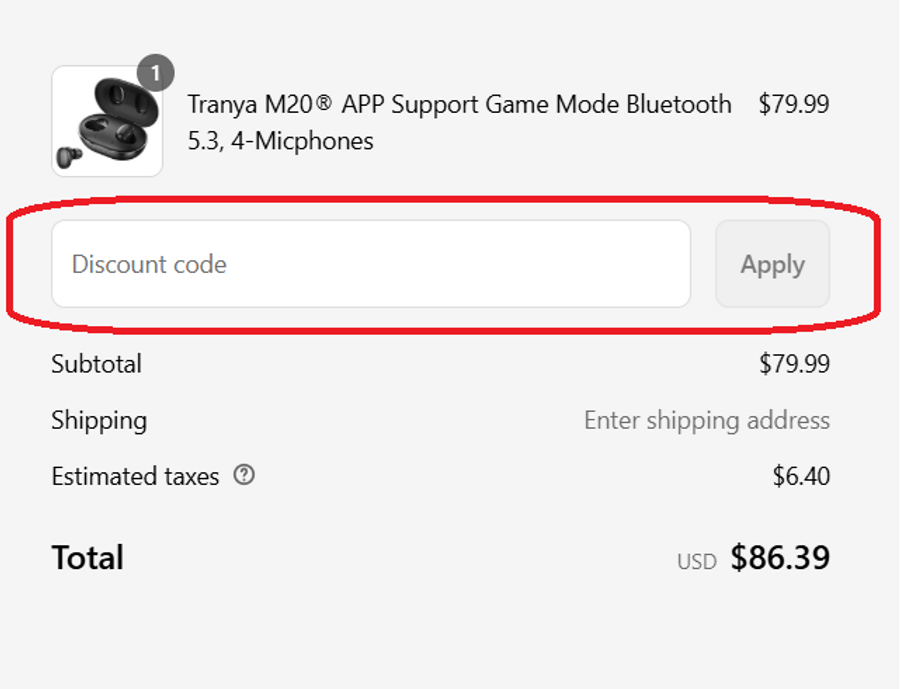Screen dimensions: 900x689
Task: Click the bold Total label
Action: pyautogui.click(x=88, y=558)
